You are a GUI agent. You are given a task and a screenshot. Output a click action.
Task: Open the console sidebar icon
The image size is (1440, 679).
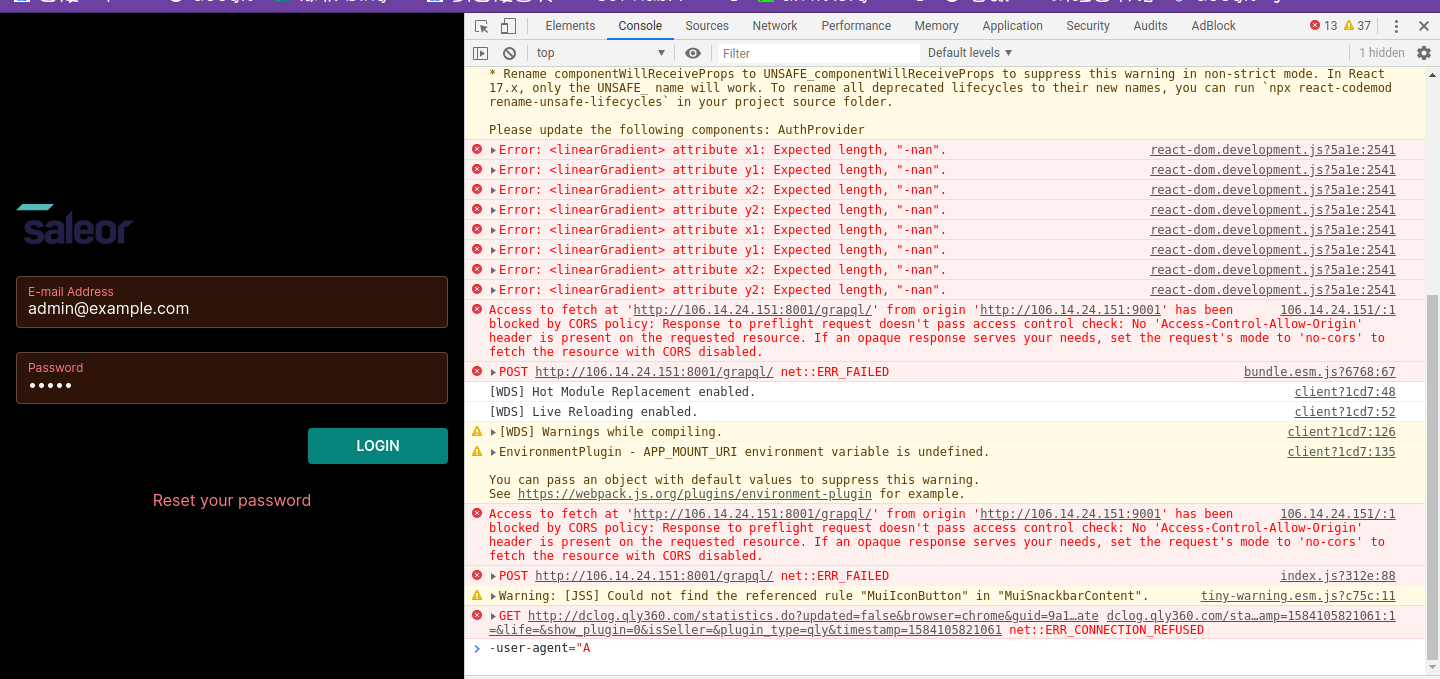[x=481, y=53]
